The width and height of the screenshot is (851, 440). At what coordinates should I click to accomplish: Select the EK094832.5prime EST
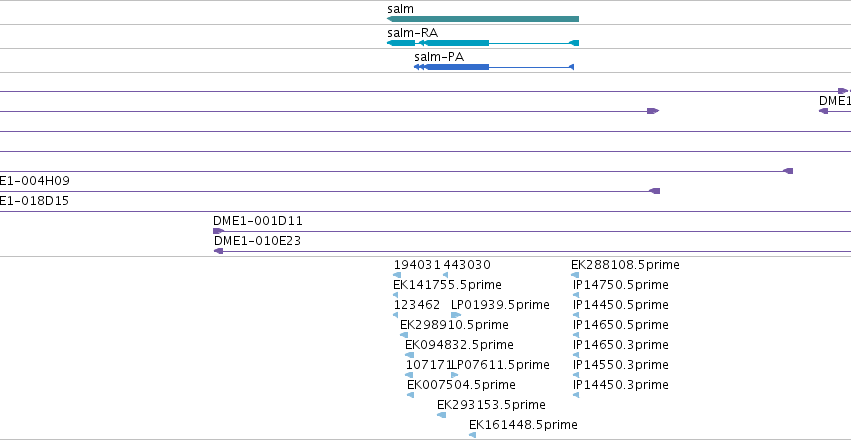[x=459, y=345]
